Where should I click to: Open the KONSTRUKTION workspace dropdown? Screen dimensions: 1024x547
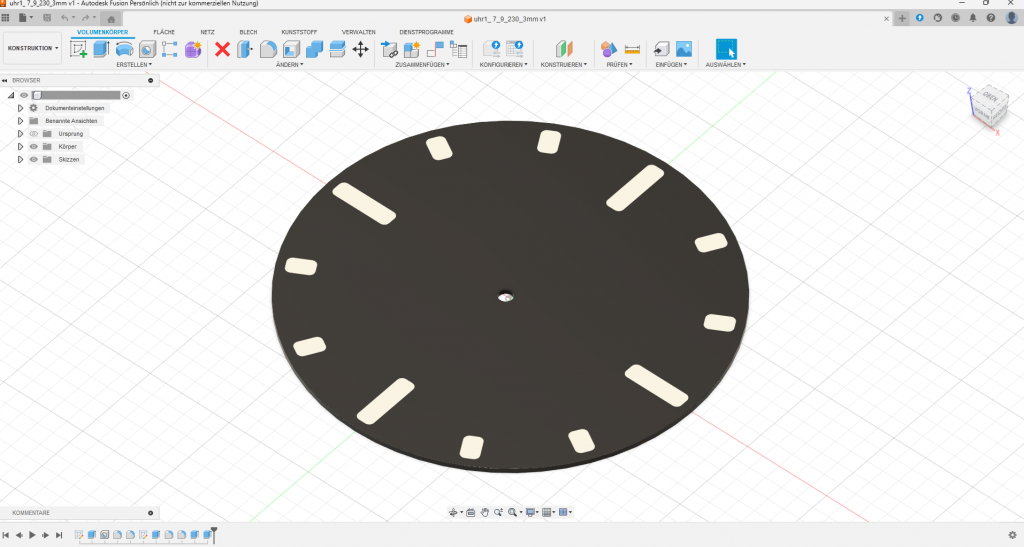[x=33, y=48]
